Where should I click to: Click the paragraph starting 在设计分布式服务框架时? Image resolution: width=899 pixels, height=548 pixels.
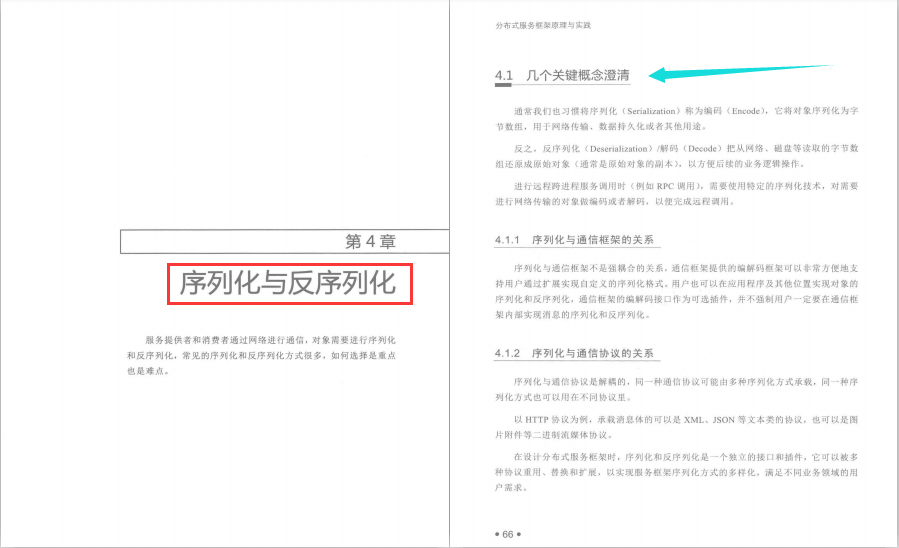677,472
